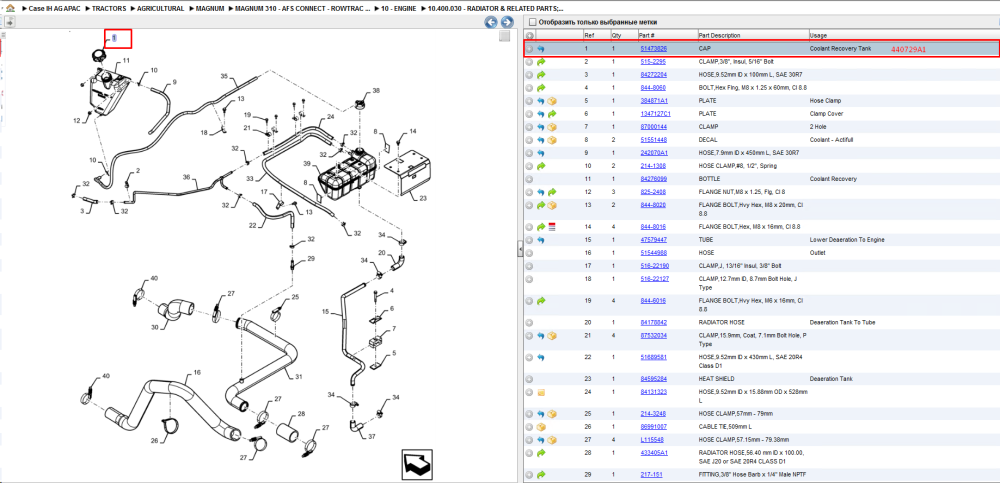Open 'TRACTORS' breadcrumb

(x=109, y=9)
